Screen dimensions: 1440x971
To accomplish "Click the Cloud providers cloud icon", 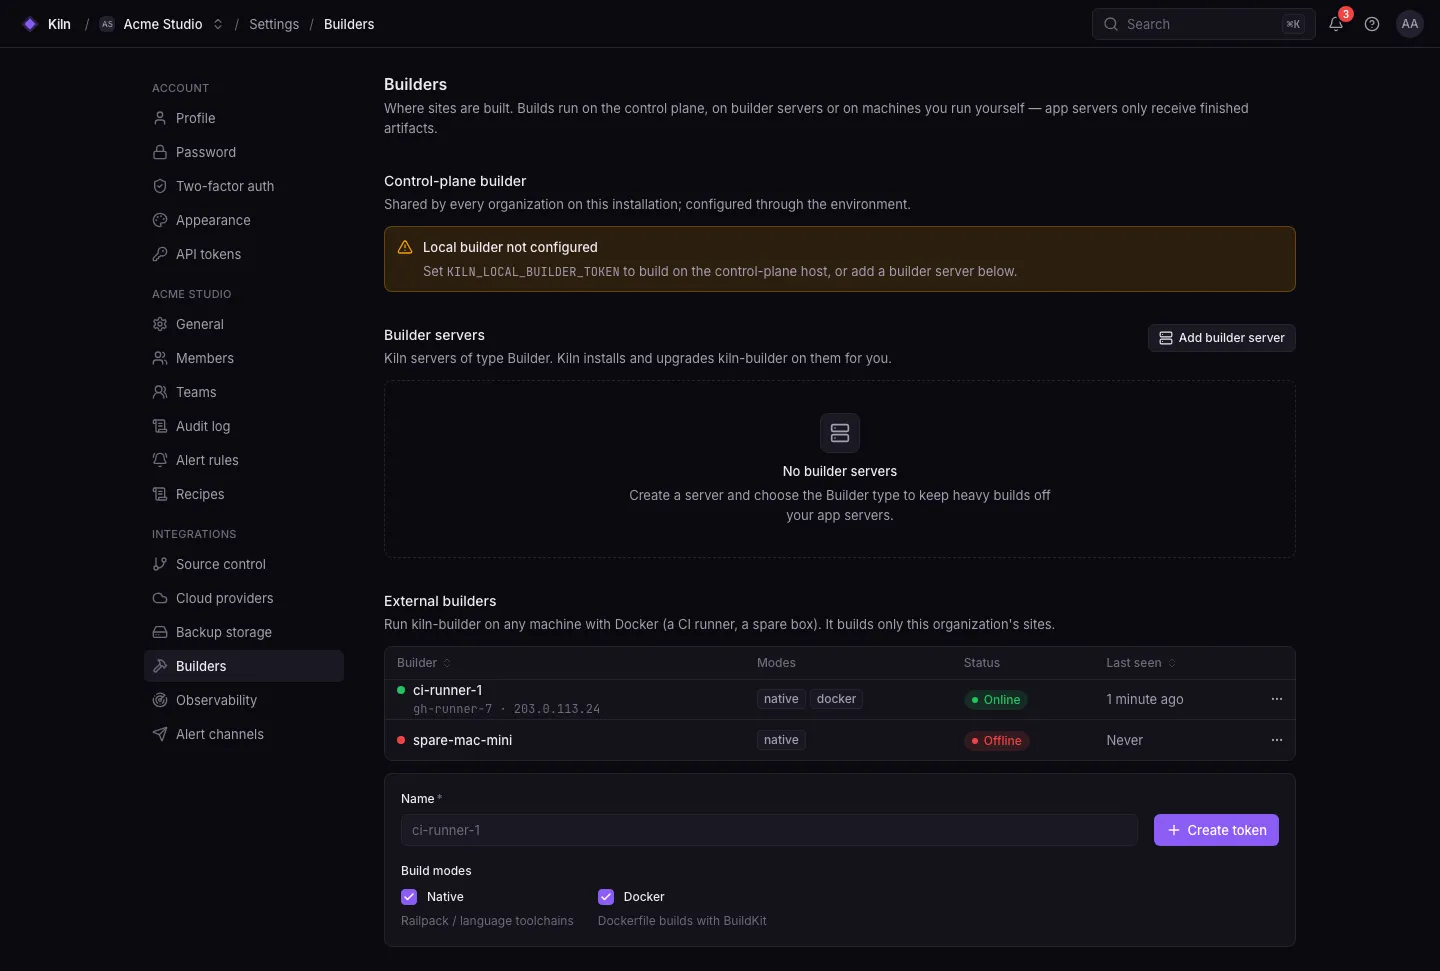I will click(x=160, y=598).
